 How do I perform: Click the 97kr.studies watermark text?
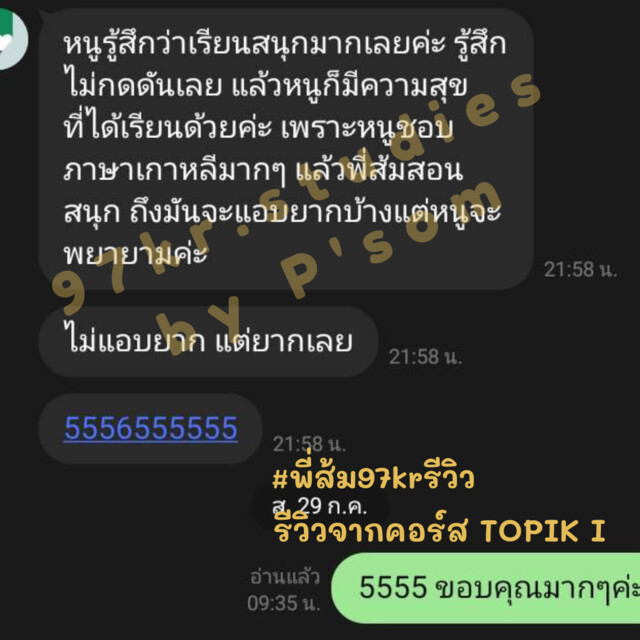[x=296, y=194]
